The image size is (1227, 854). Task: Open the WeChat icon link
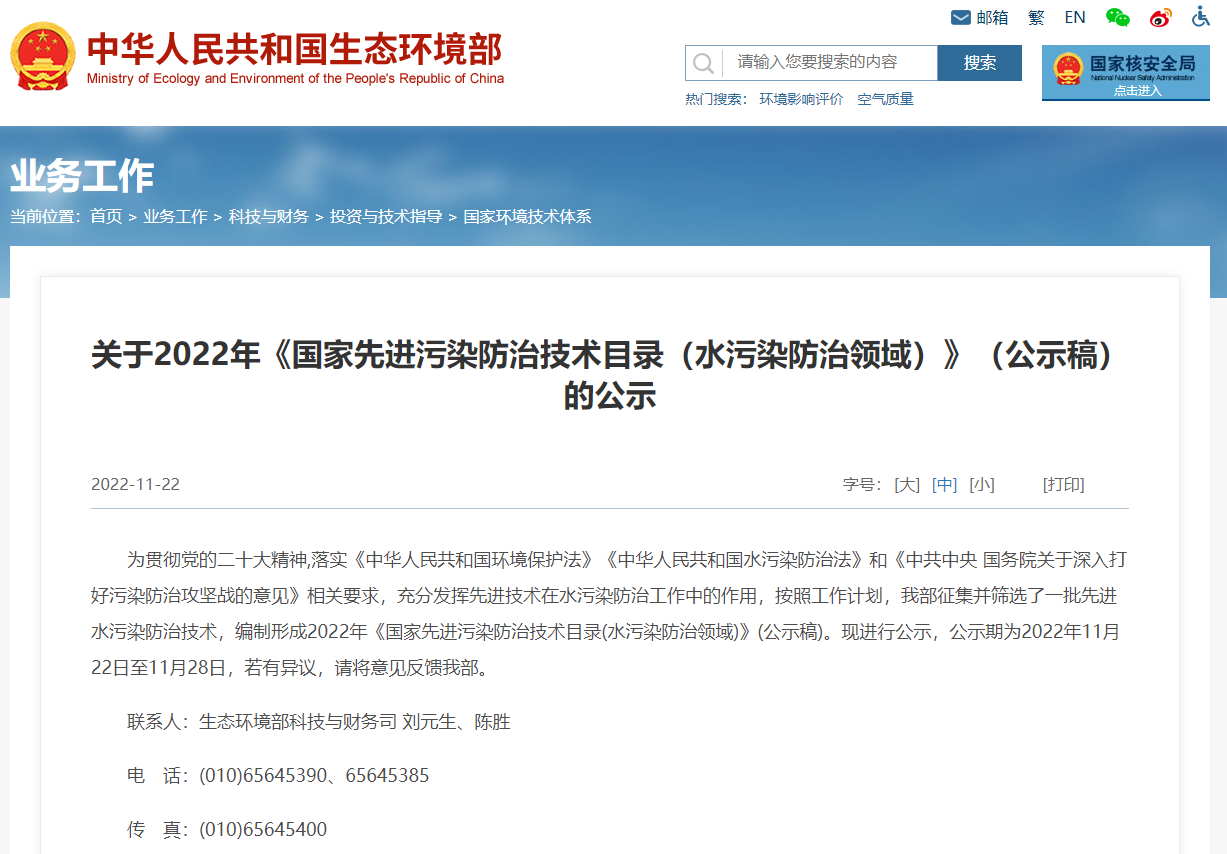click(1117, 18)
